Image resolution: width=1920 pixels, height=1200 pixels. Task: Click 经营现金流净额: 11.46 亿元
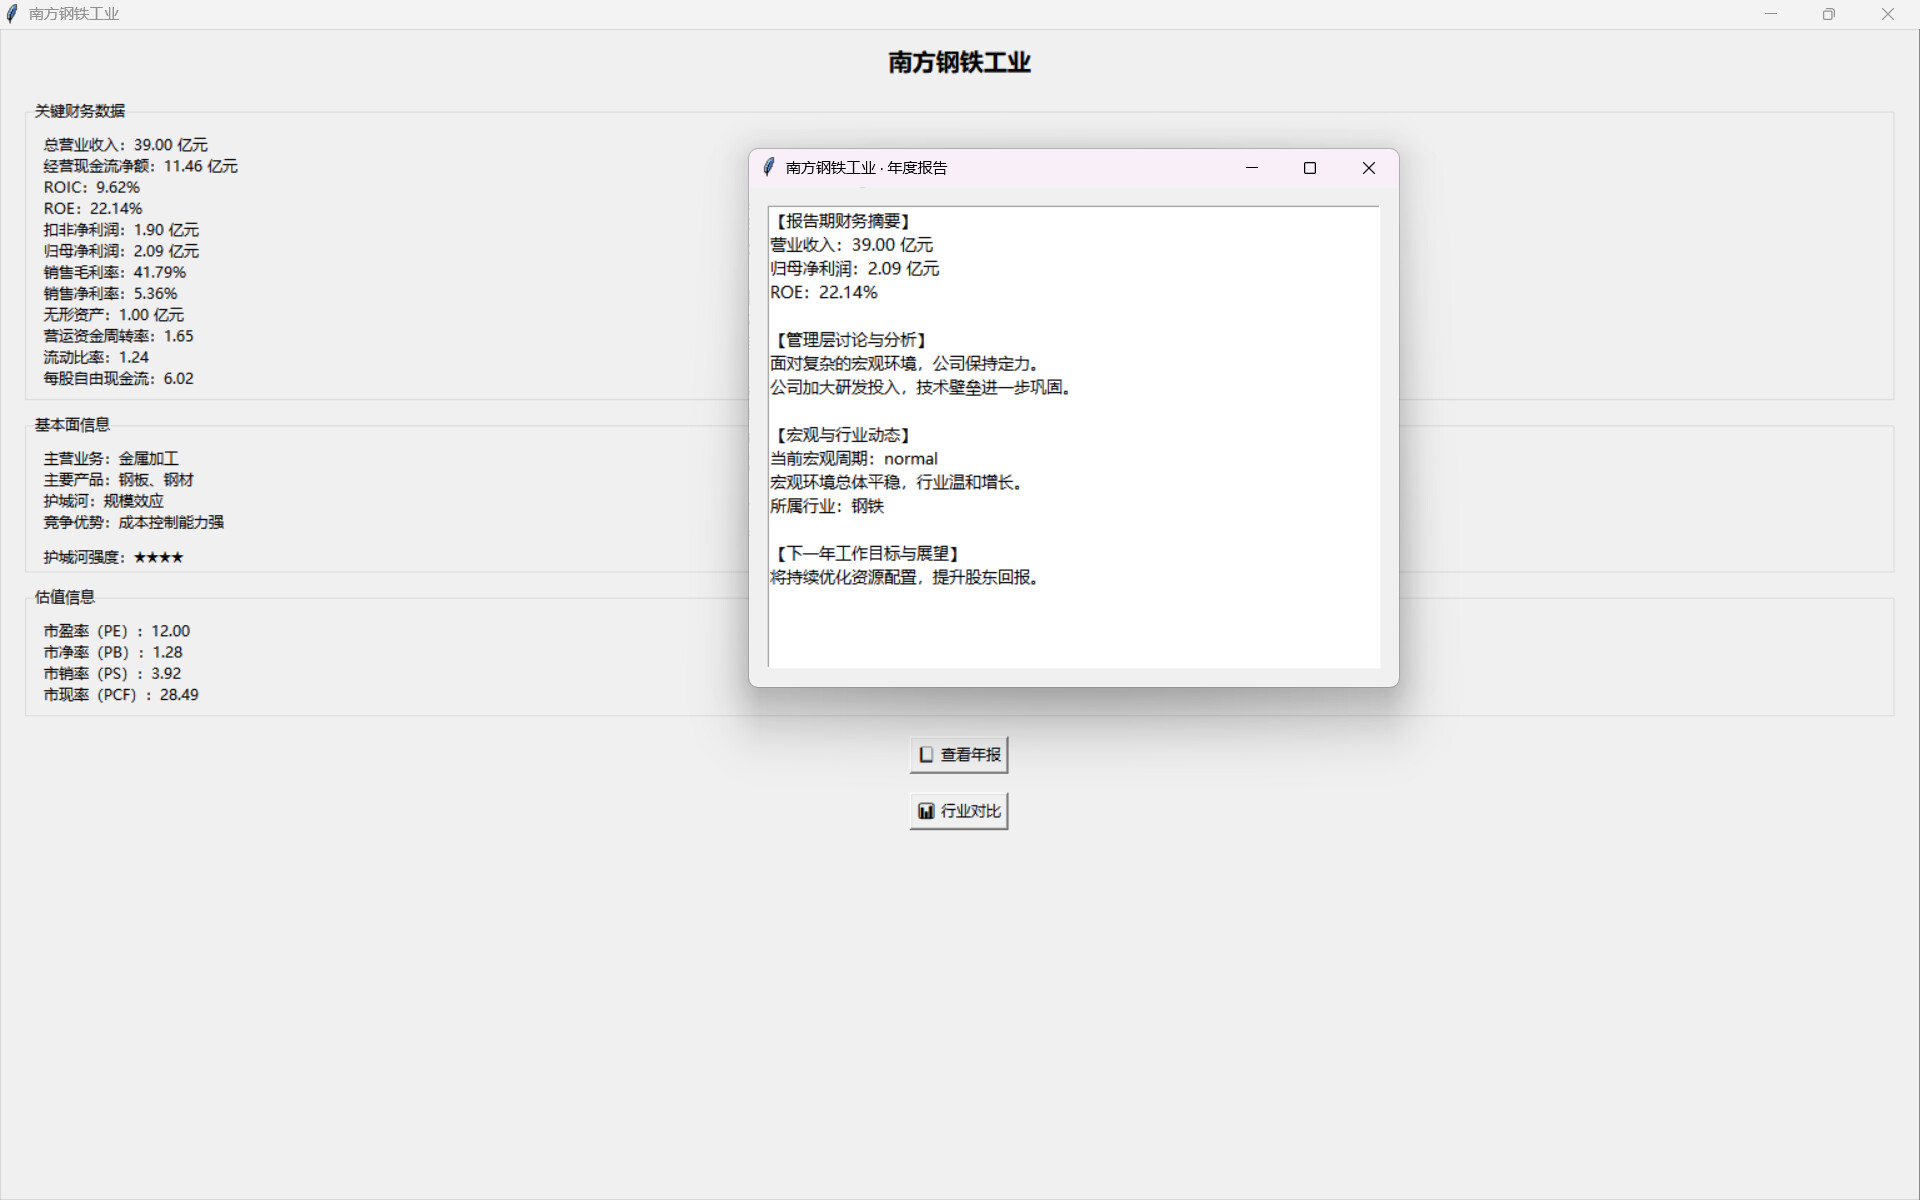click(x=140, y=166)
